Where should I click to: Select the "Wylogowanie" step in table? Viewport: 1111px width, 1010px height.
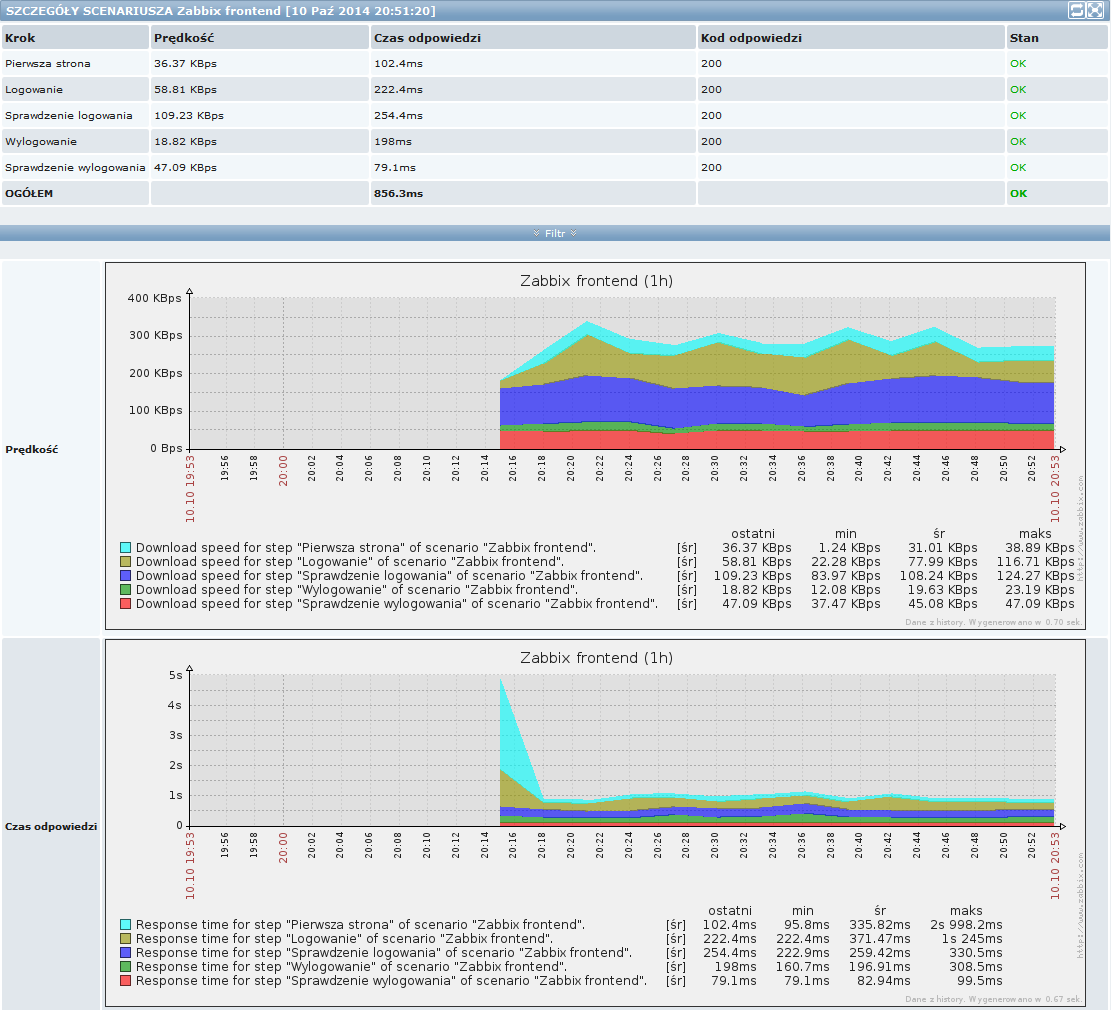coord(41,142)
